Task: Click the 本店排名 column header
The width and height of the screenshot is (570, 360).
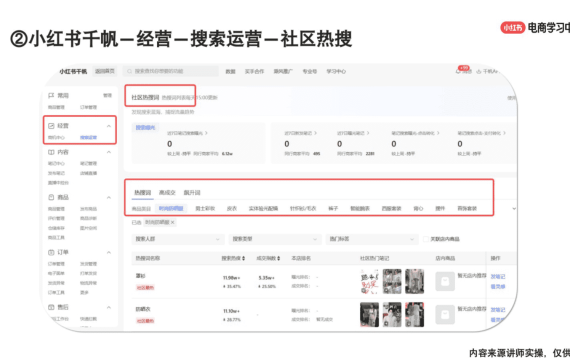Action: (301, 258)
